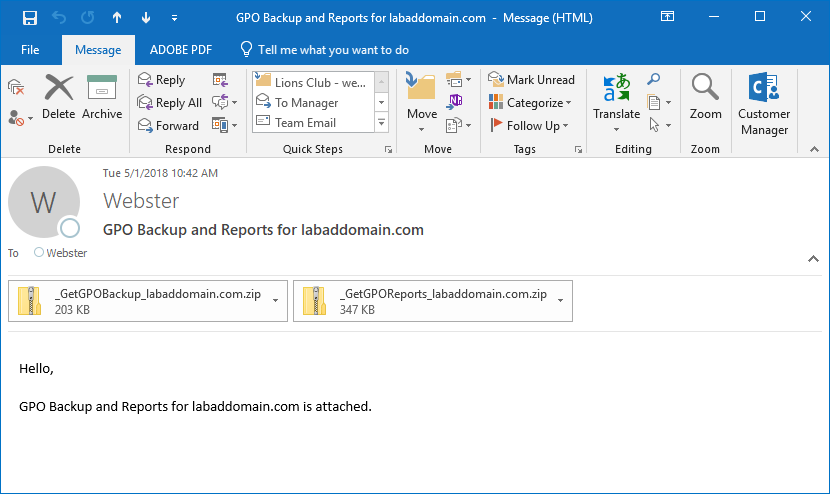Open dropdown for GetGPOBackup zip attachment
Viewport: 830px width, 494px height.
pyautogui.click(x=275, y=301)
